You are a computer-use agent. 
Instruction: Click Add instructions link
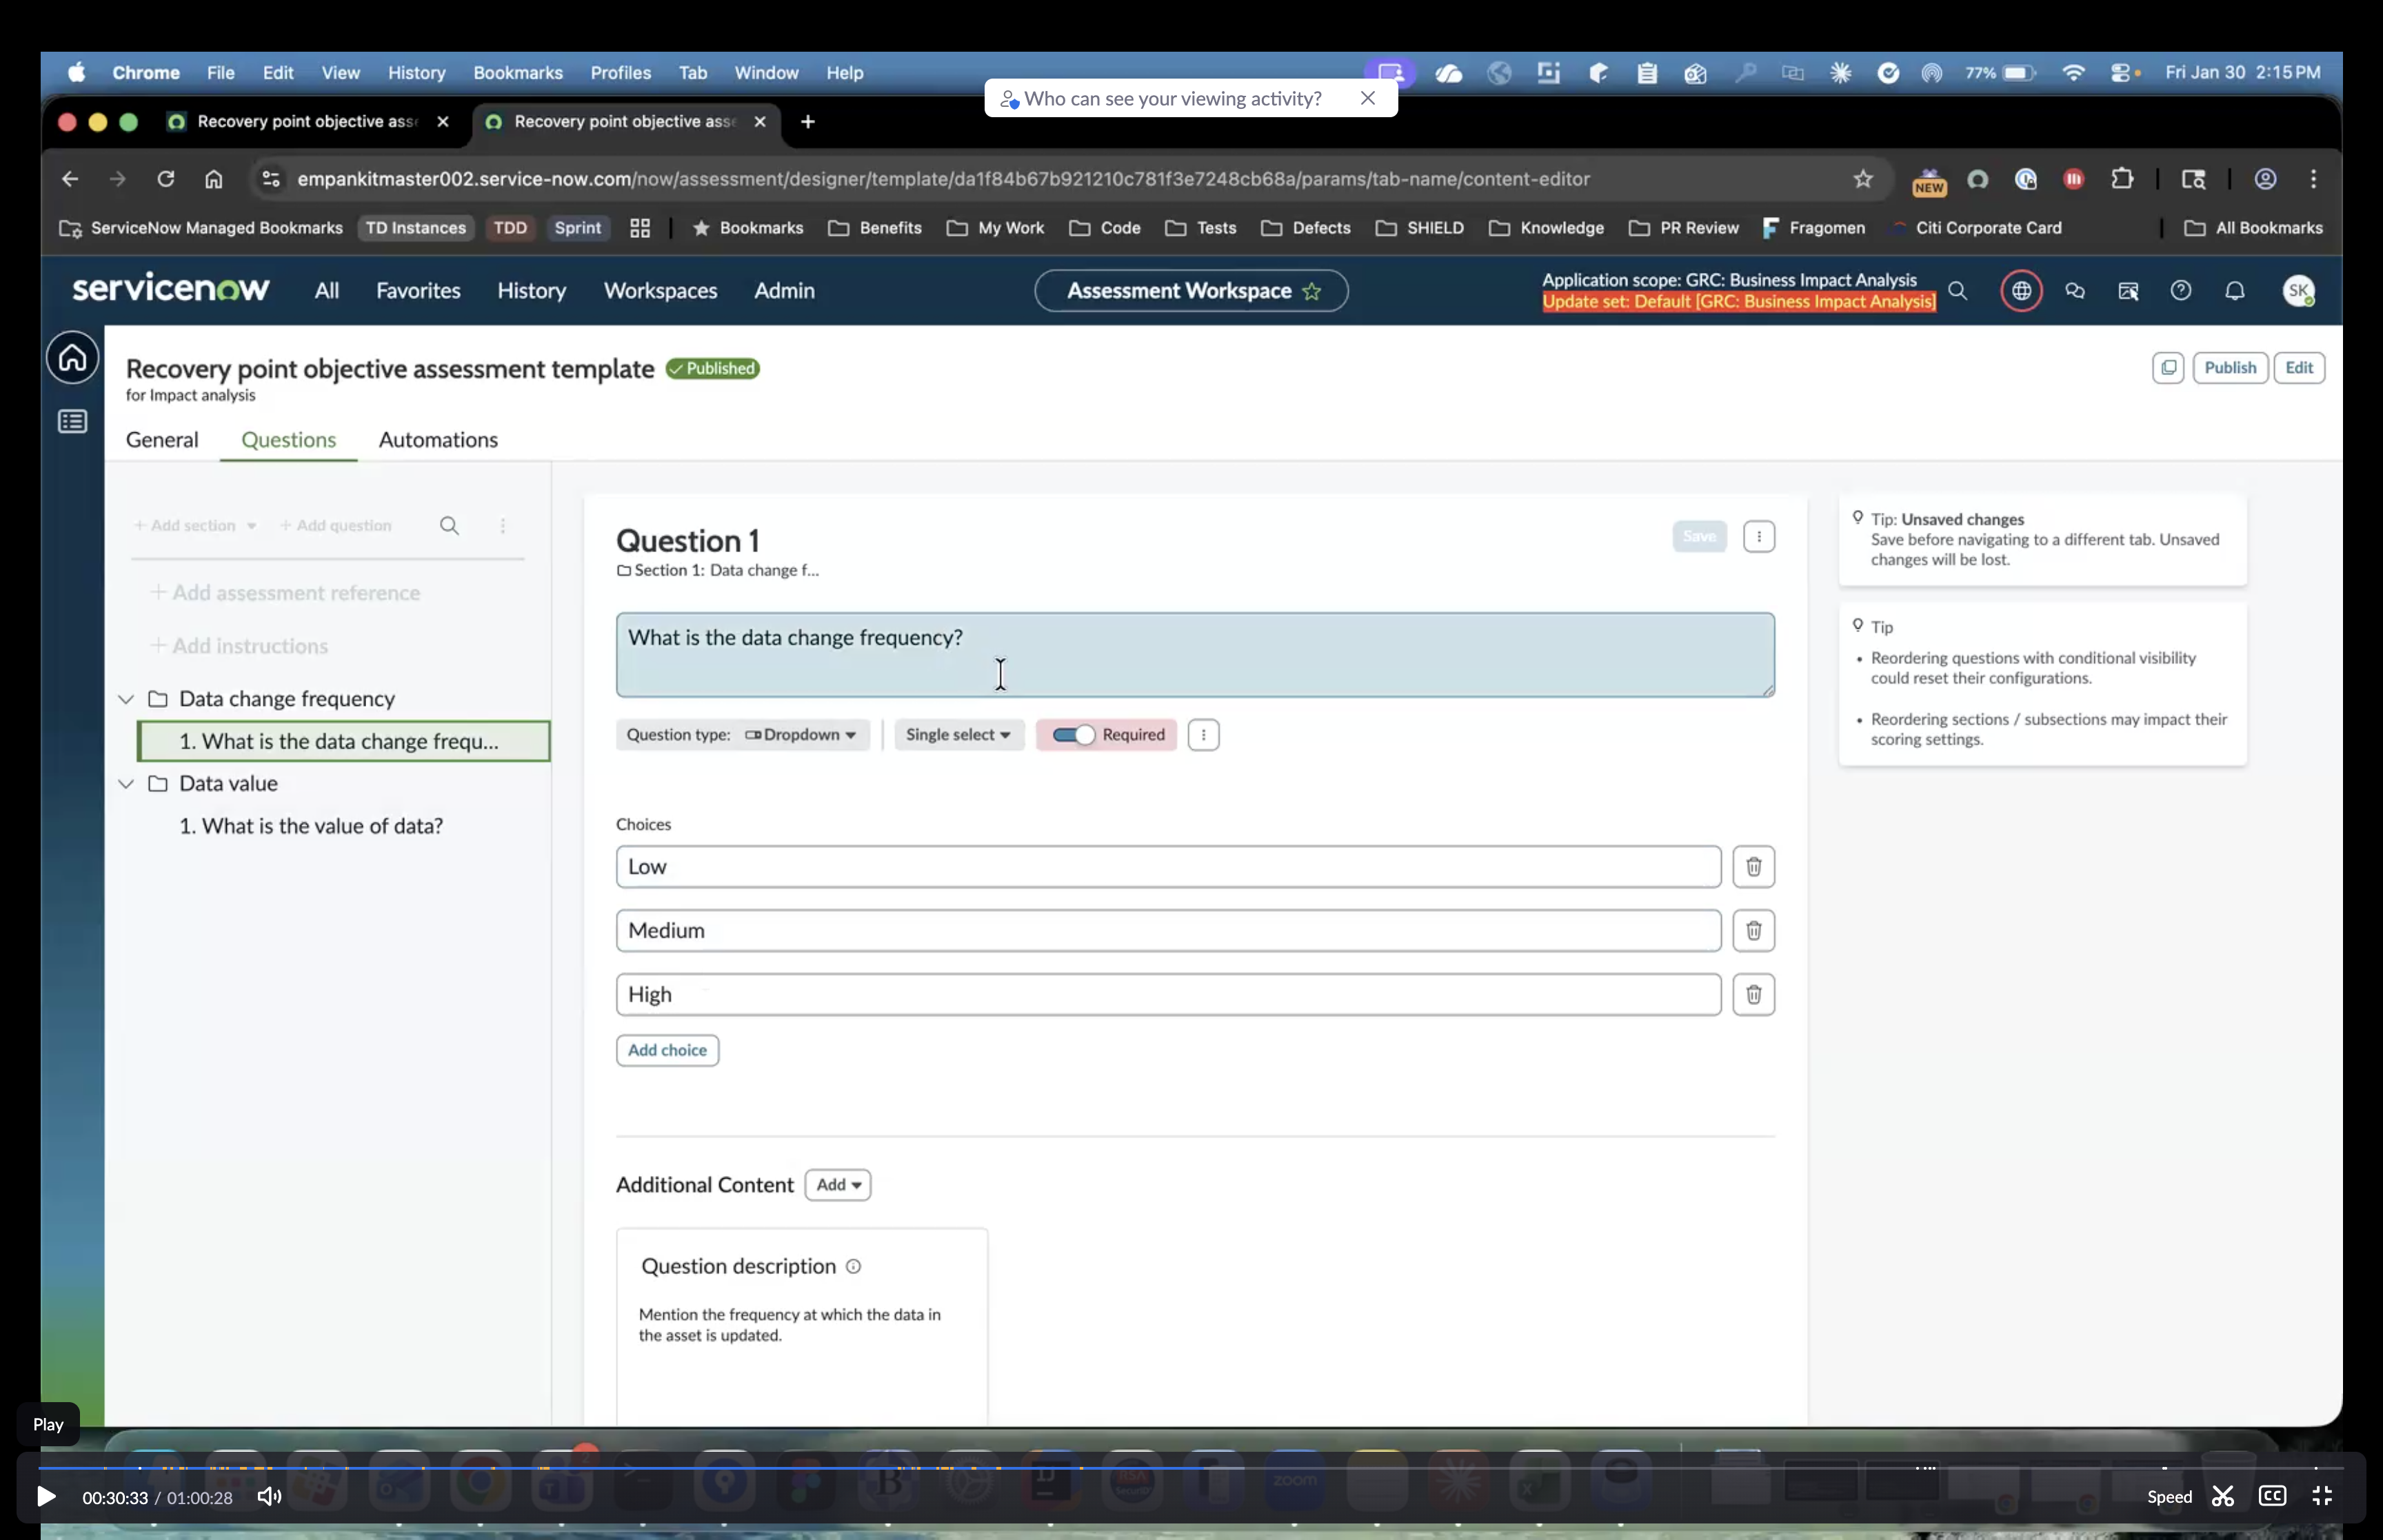click(239, 646)
